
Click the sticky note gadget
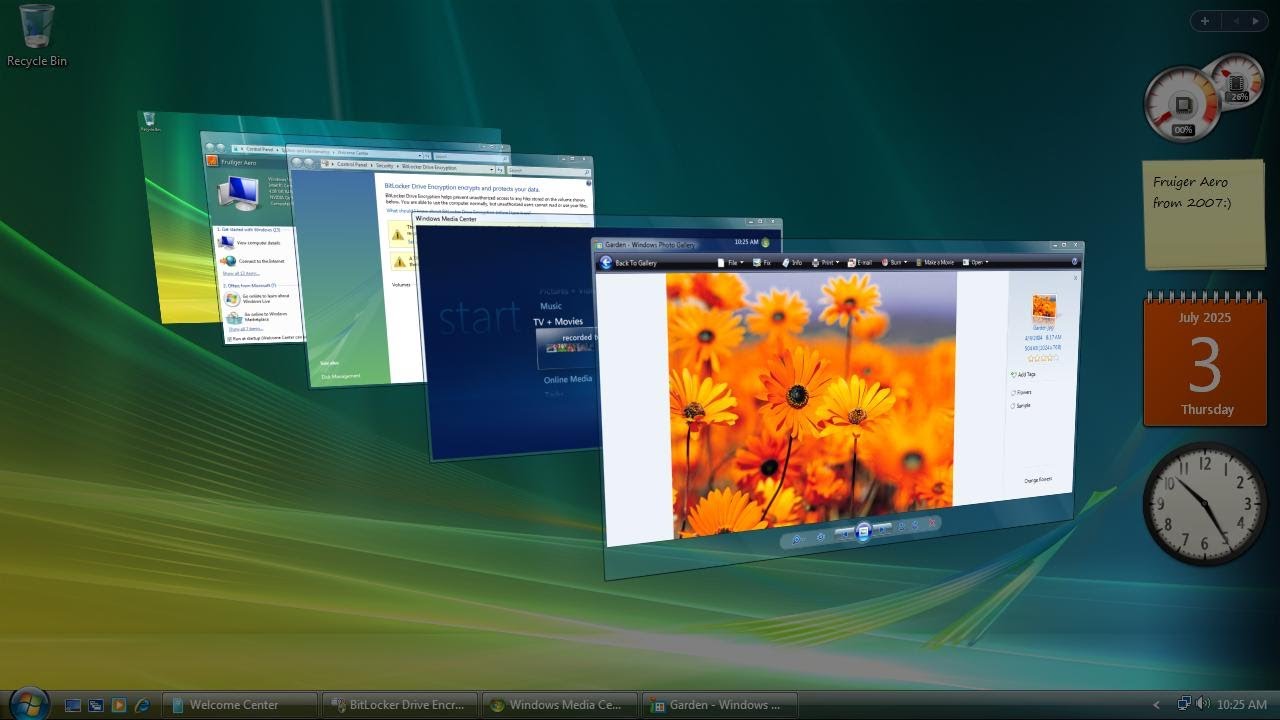pyautogui.click(x=1205, y=214)
